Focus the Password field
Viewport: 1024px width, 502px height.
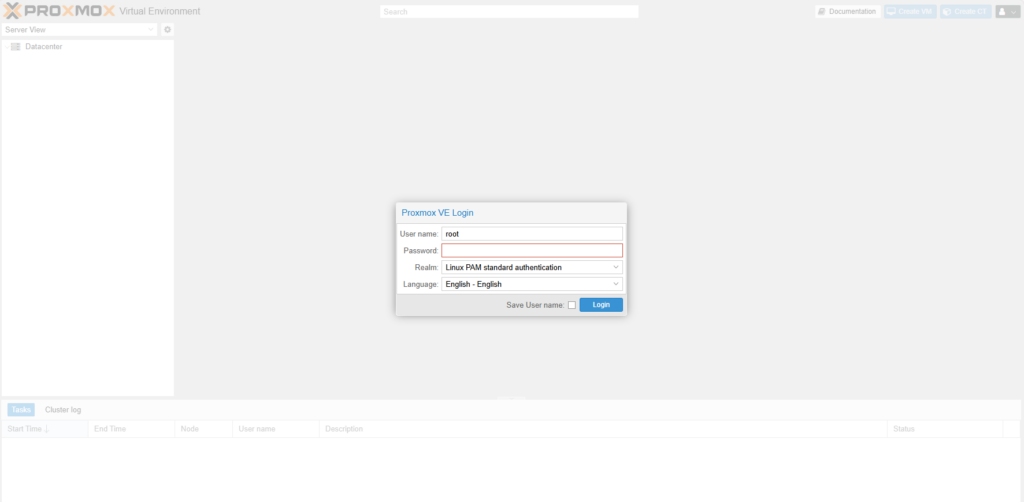[x=532, y=250]
